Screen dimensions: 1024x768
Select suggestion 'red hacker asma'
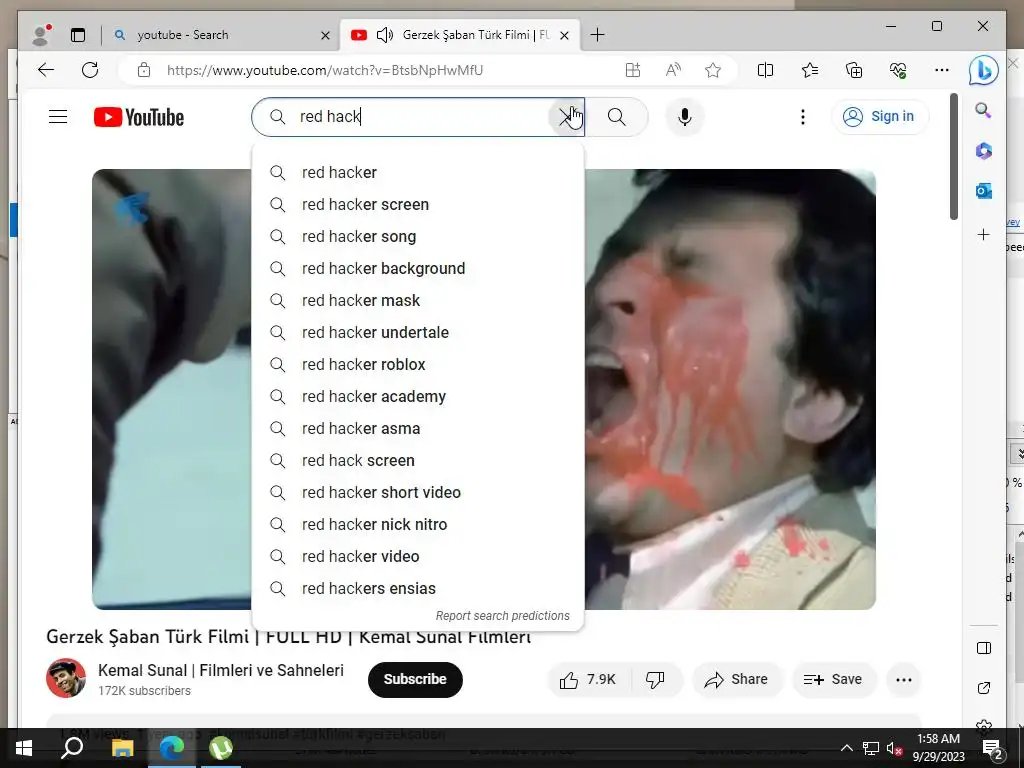[418, 428]
